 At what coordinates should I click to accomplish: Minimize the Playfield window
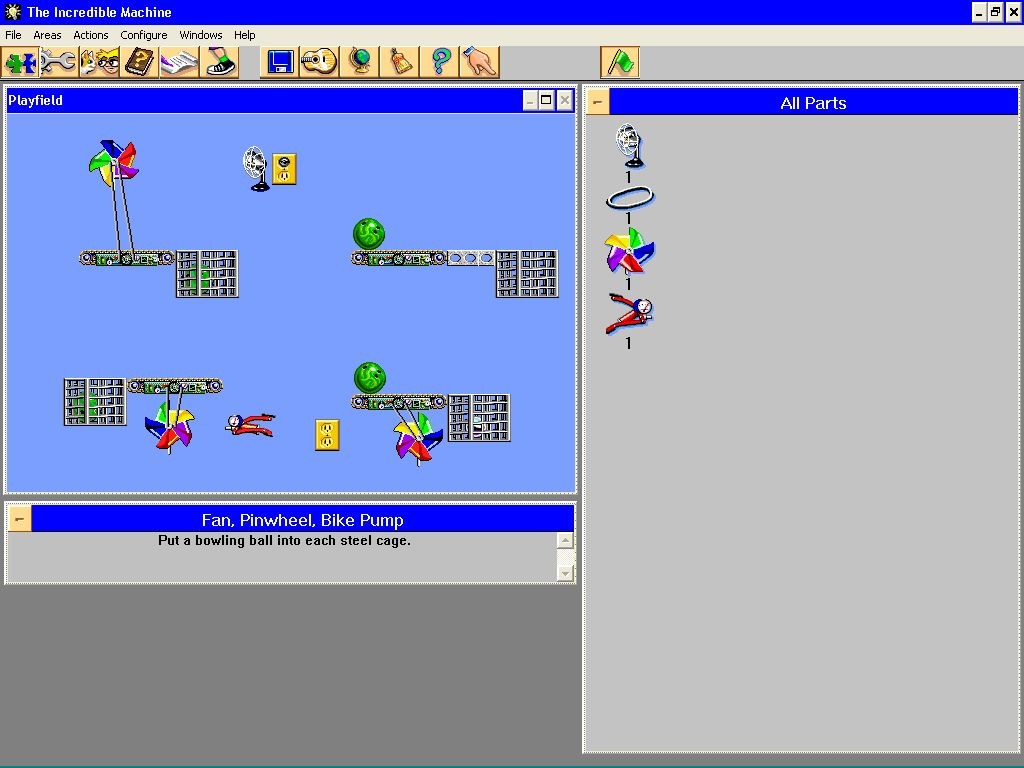click(530, 100)
